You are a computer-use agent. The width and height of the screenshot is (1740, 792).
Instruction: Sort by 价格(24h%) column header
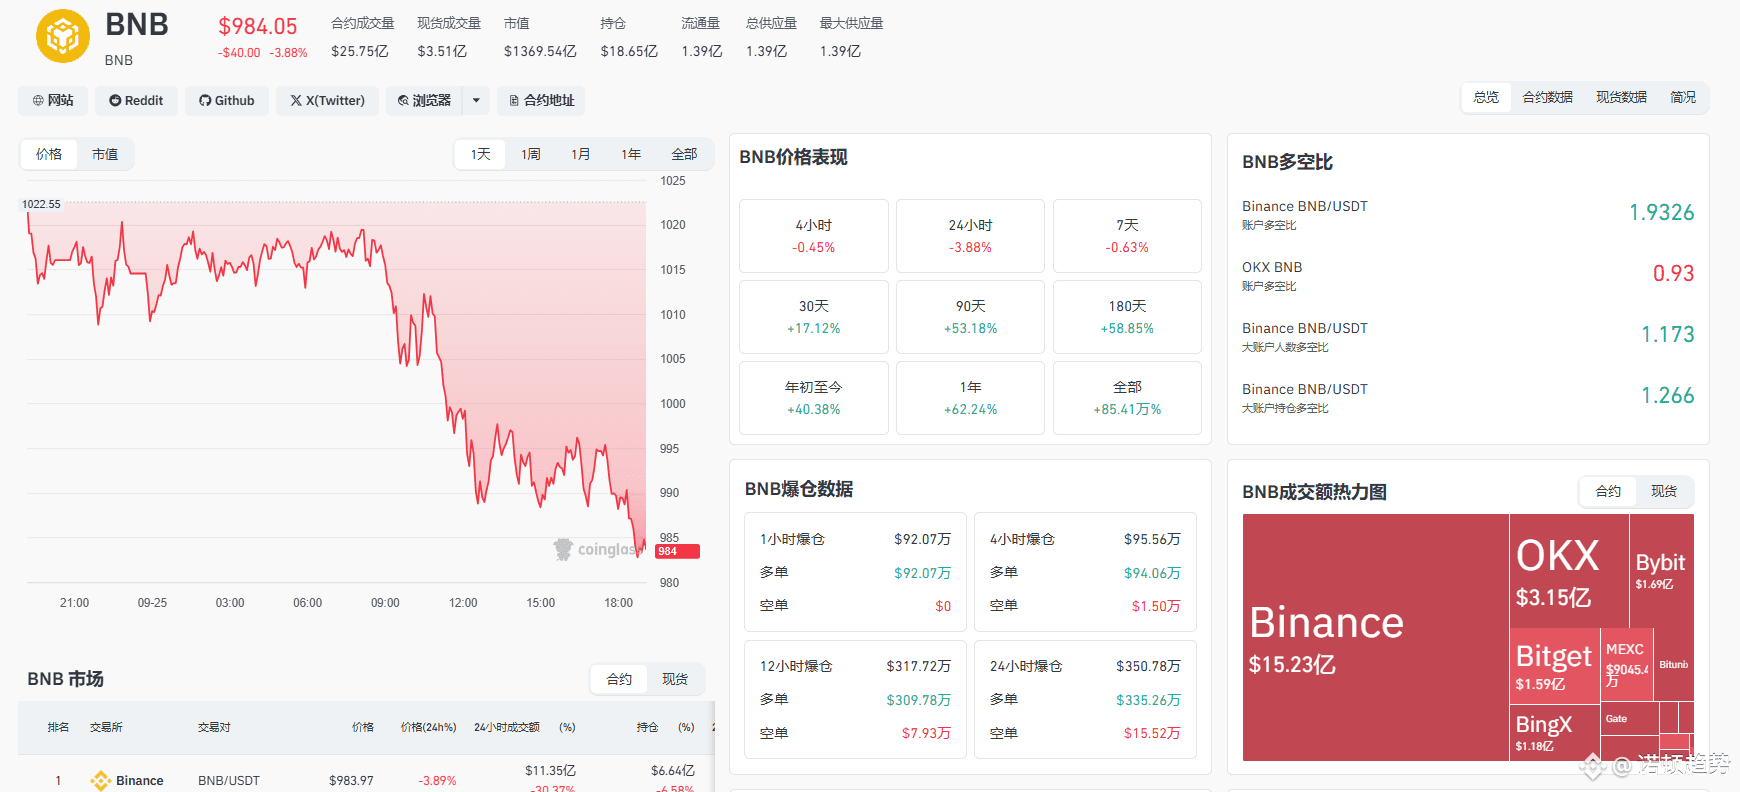pos(428,727)
